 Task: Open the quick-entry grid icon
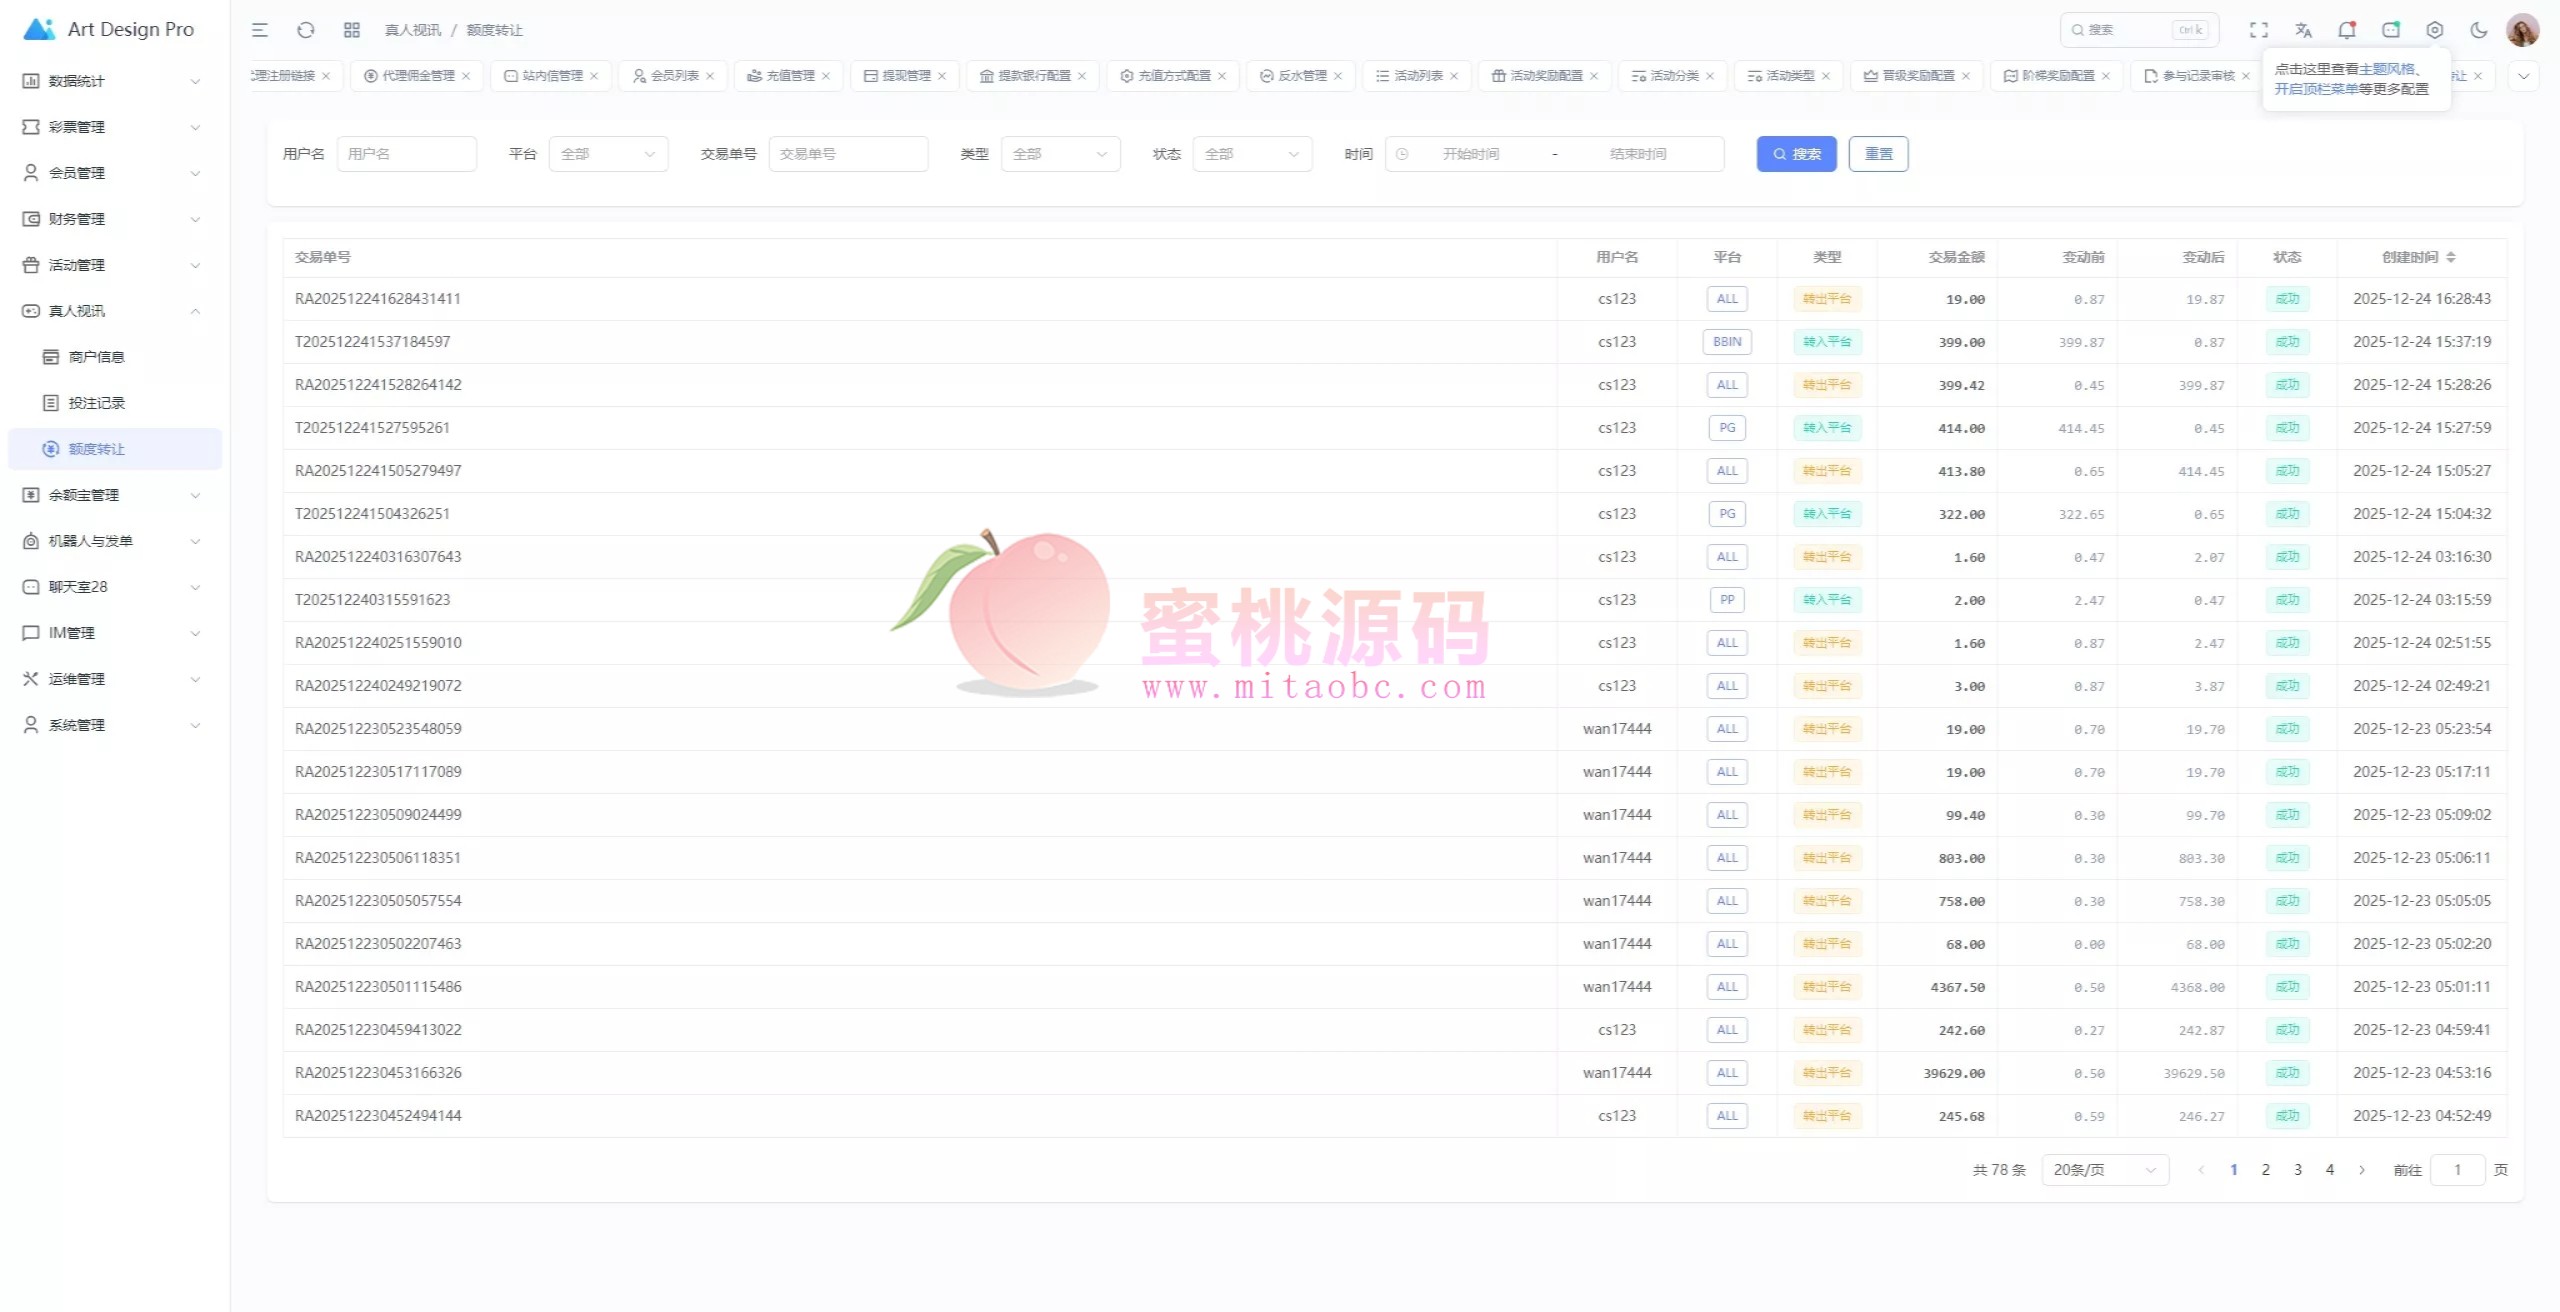coord(352,30)
